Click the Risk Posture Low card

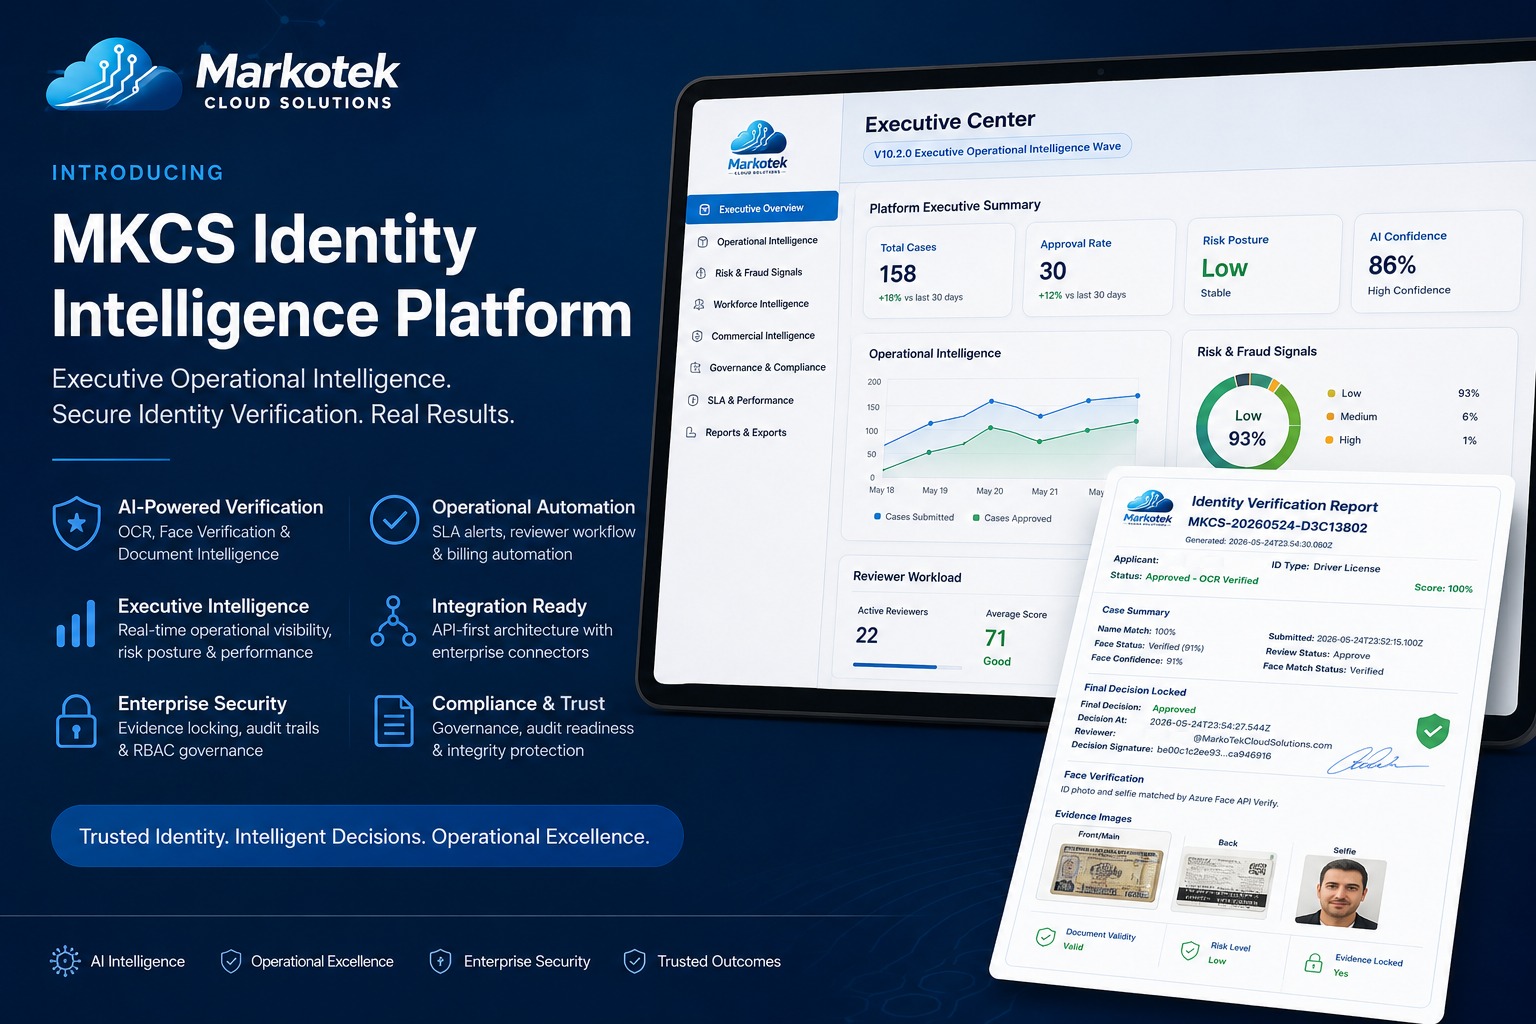[1262, 265]
